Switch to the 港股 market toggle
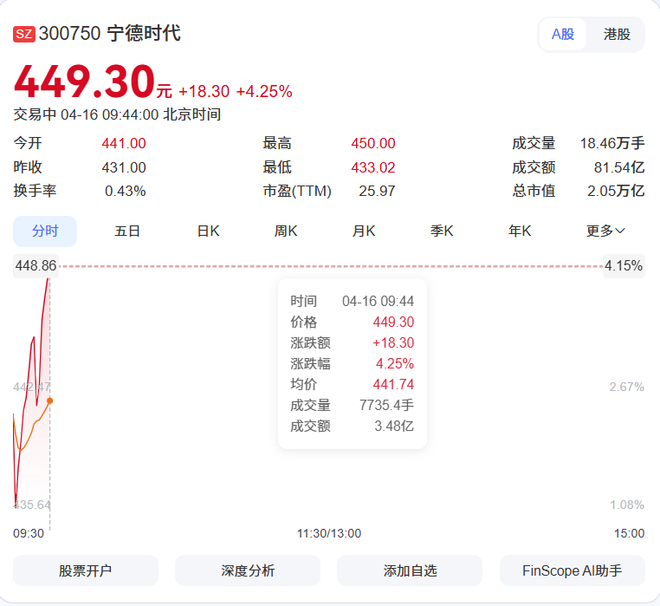This screenshot has width=660, height=606. click(x=617, y=35)
